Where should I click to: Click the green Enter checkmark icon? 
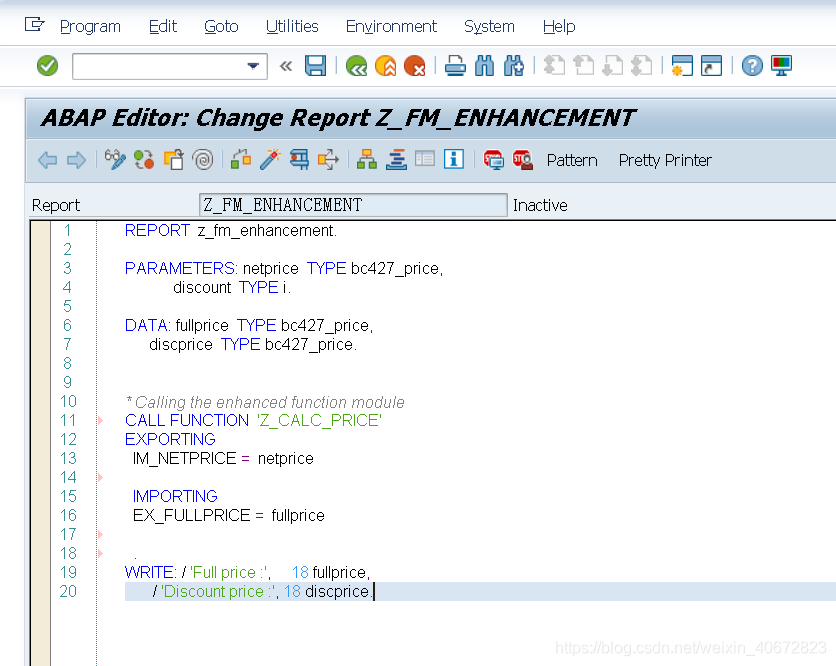(47, 66)
